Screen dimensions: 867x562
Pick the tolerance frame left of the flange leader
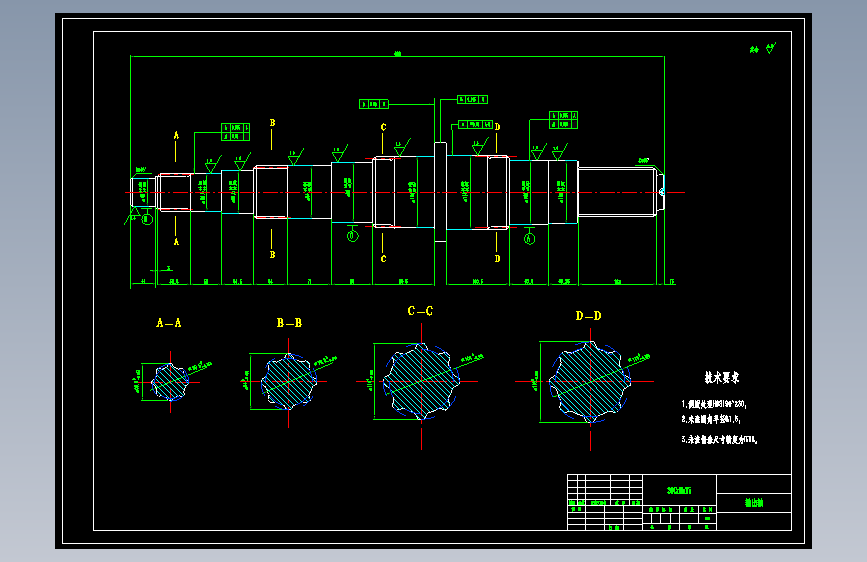374,104
